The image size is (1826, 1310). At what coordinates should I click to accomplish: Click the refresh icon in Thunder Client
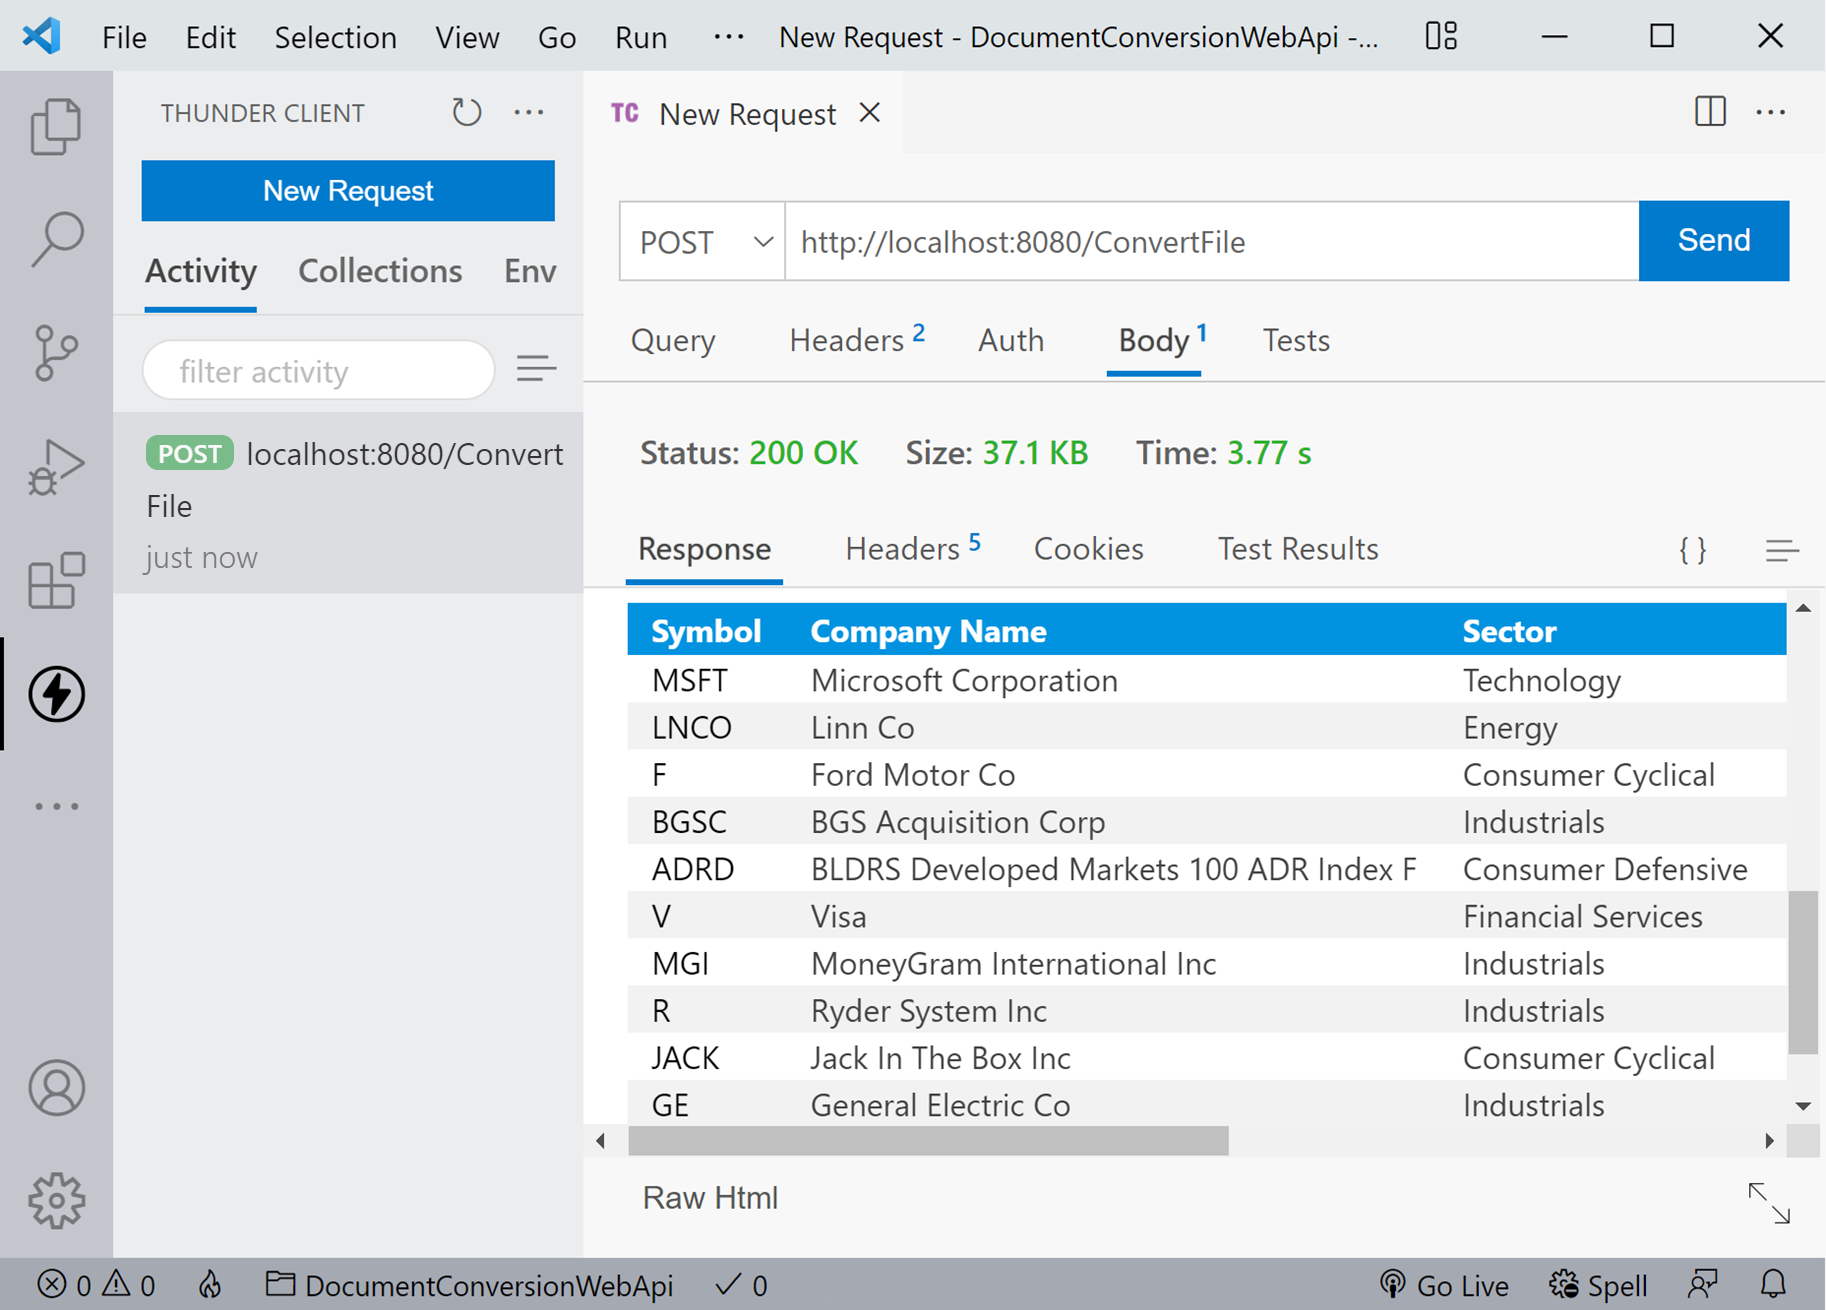coord(466,112)
